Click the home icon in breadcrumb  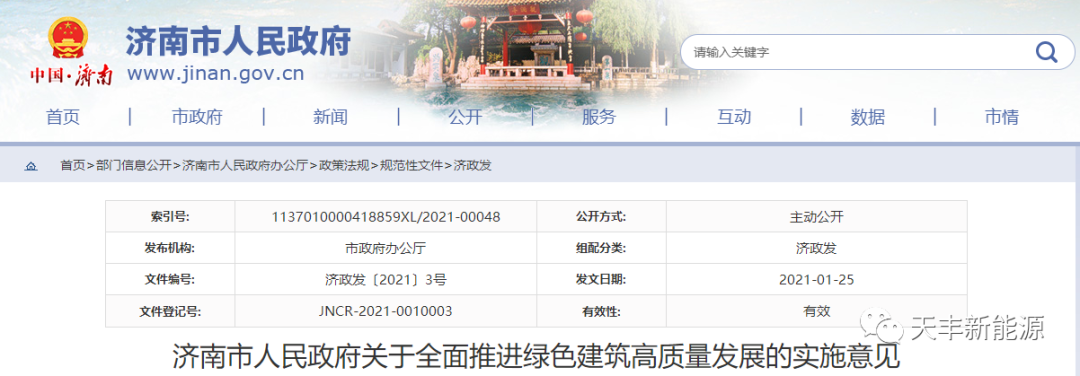point(31,166)
